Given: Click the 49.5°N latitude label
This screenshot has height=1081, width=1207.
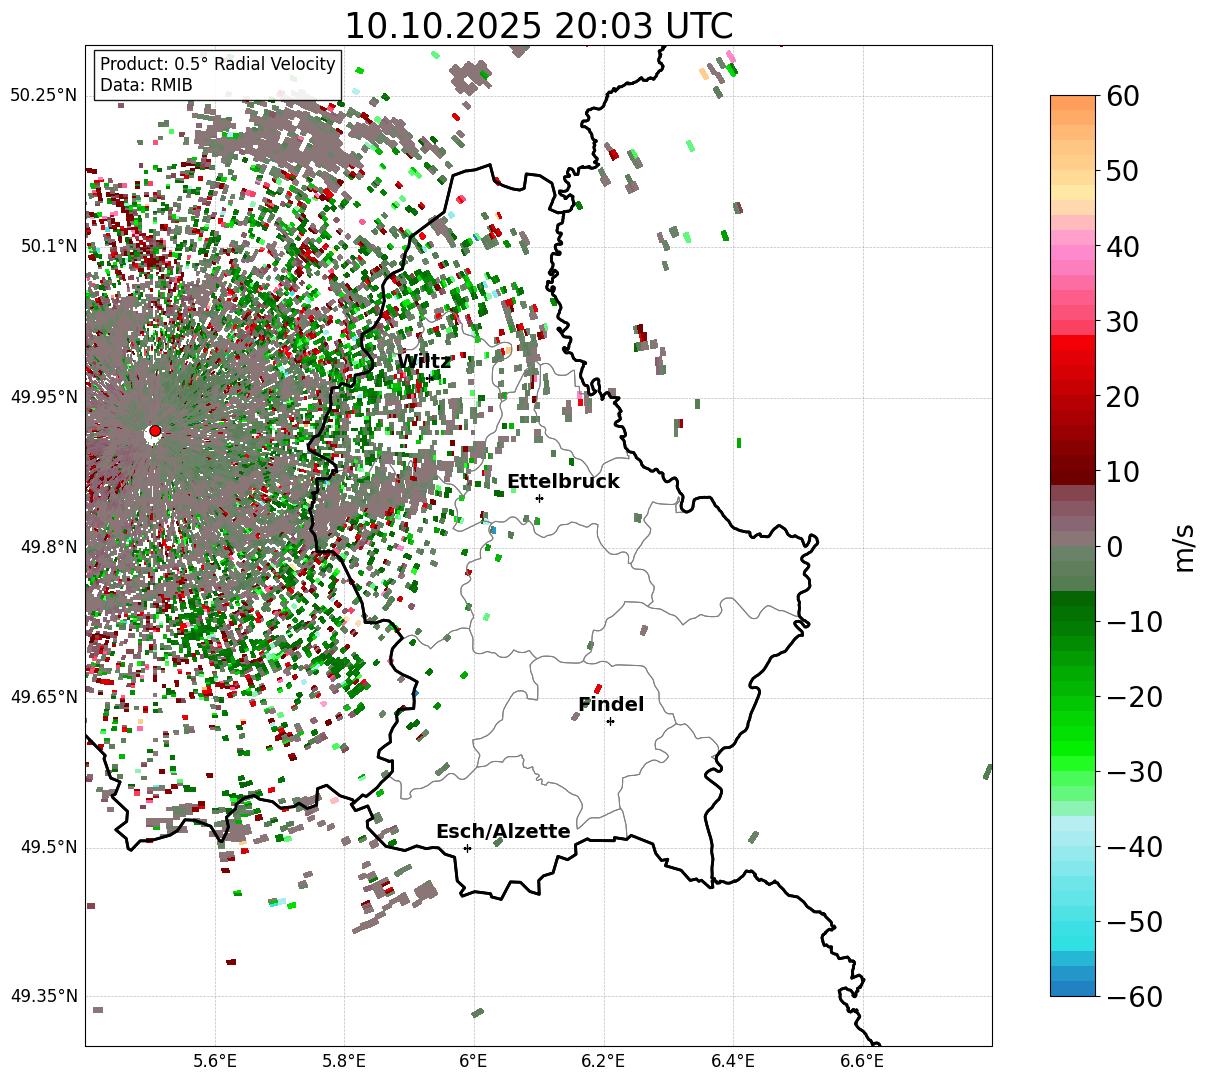Looking at the screenshot, I should click(x=49, y=847).
